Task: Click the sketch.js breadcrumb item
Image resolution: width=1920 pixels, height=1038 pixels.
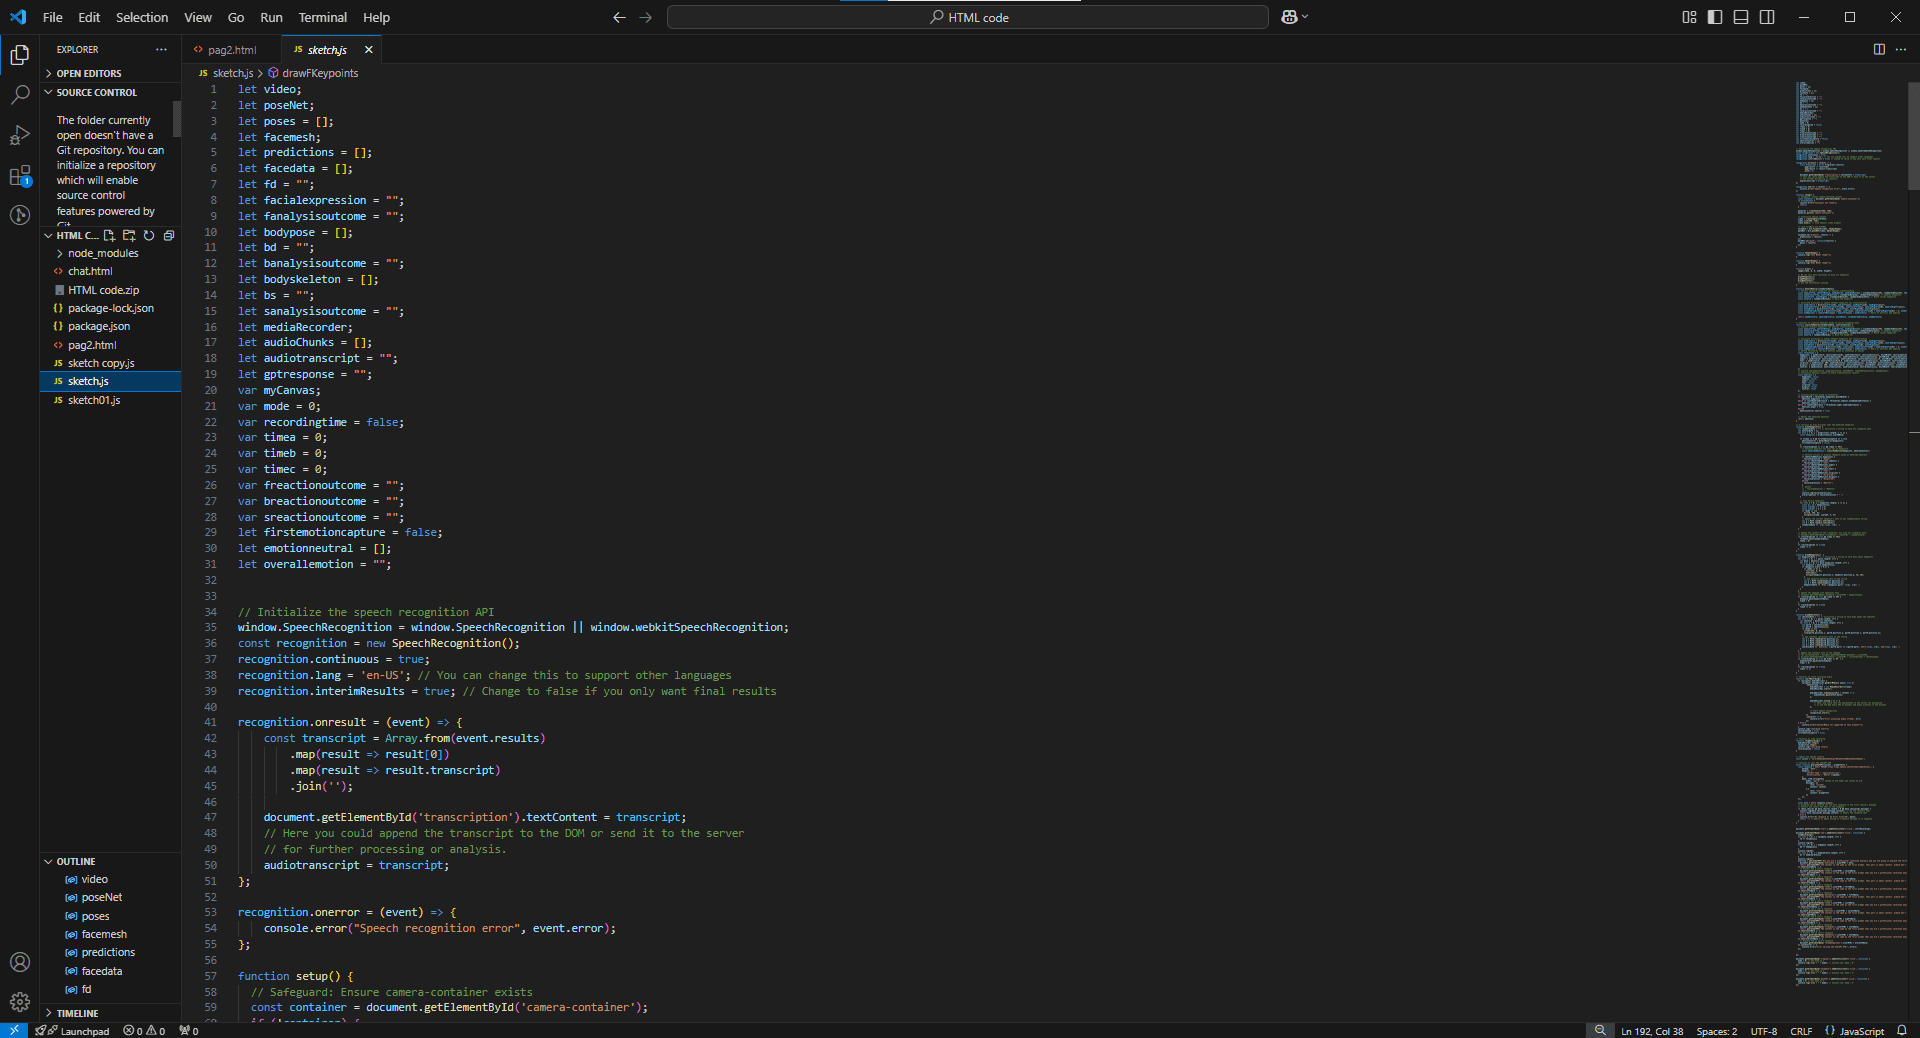Action: tap(226, 73)
